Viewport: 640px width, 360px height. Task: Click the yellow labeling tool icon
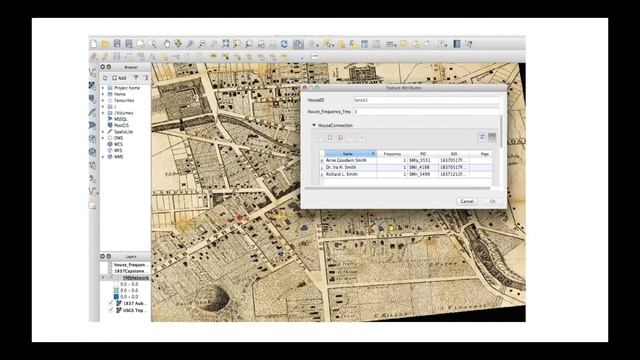(x=213, y=57)
